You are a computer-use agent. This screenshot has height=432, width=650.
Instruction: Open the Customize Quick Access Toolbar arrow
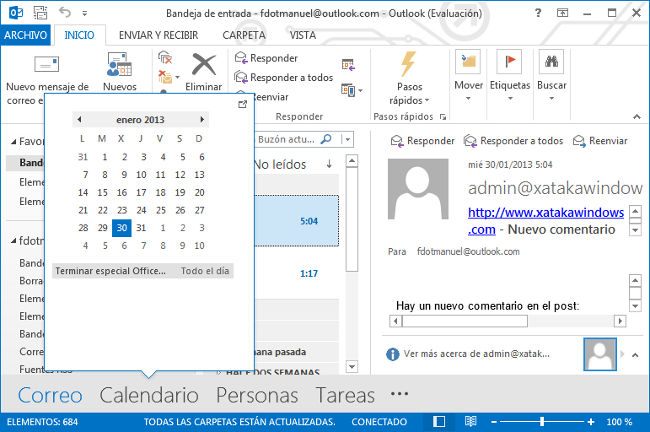pyautogui.click(x=85, y=13)
